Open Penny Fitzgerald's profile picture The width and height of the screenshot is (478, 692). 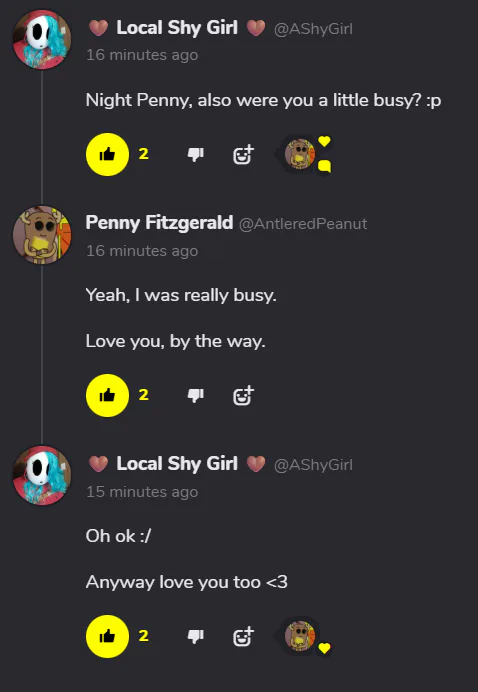pos(42,235)
